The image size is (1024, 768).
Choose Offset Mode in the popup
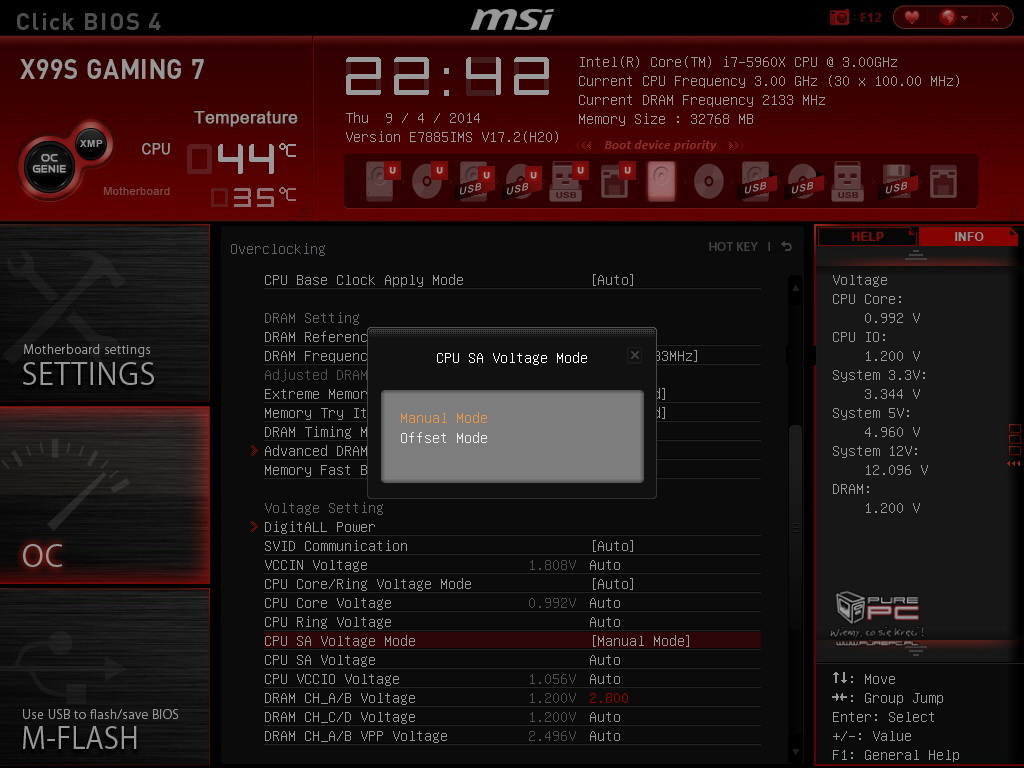[x=443, y=438]
